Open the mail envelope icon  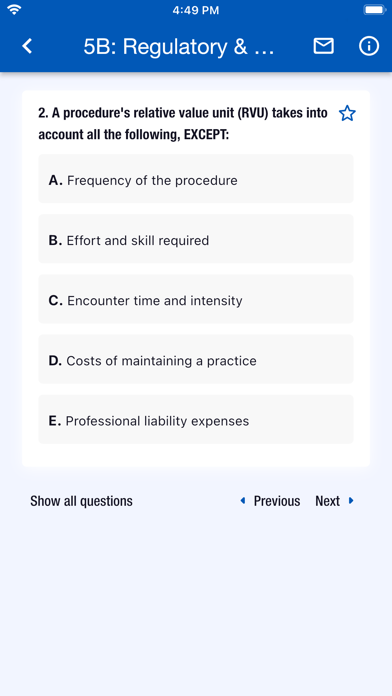[x=323, y=46]
